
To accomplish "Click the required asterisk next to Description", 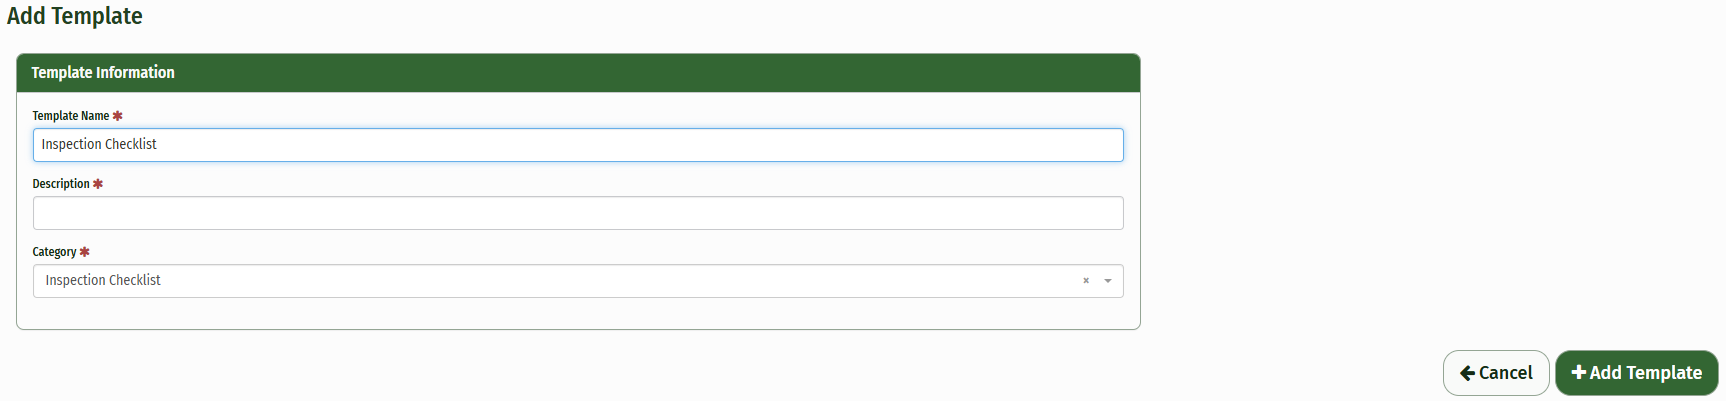I will pos(98,184).
